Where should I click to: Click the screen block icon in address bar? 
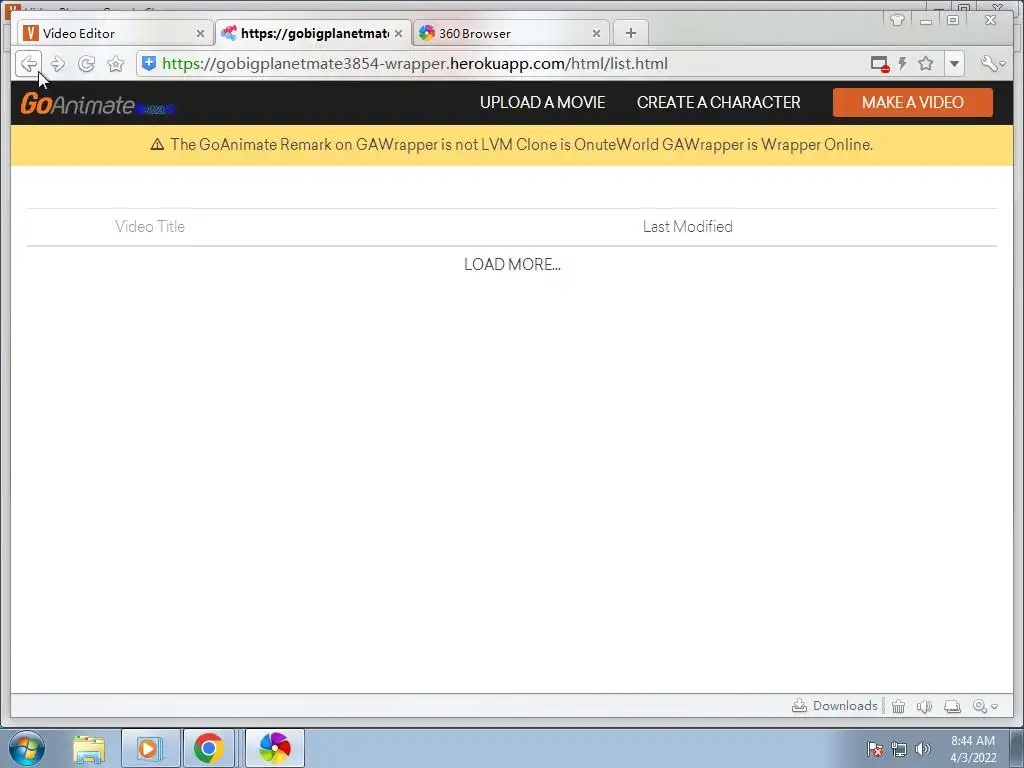pos(880,64)
